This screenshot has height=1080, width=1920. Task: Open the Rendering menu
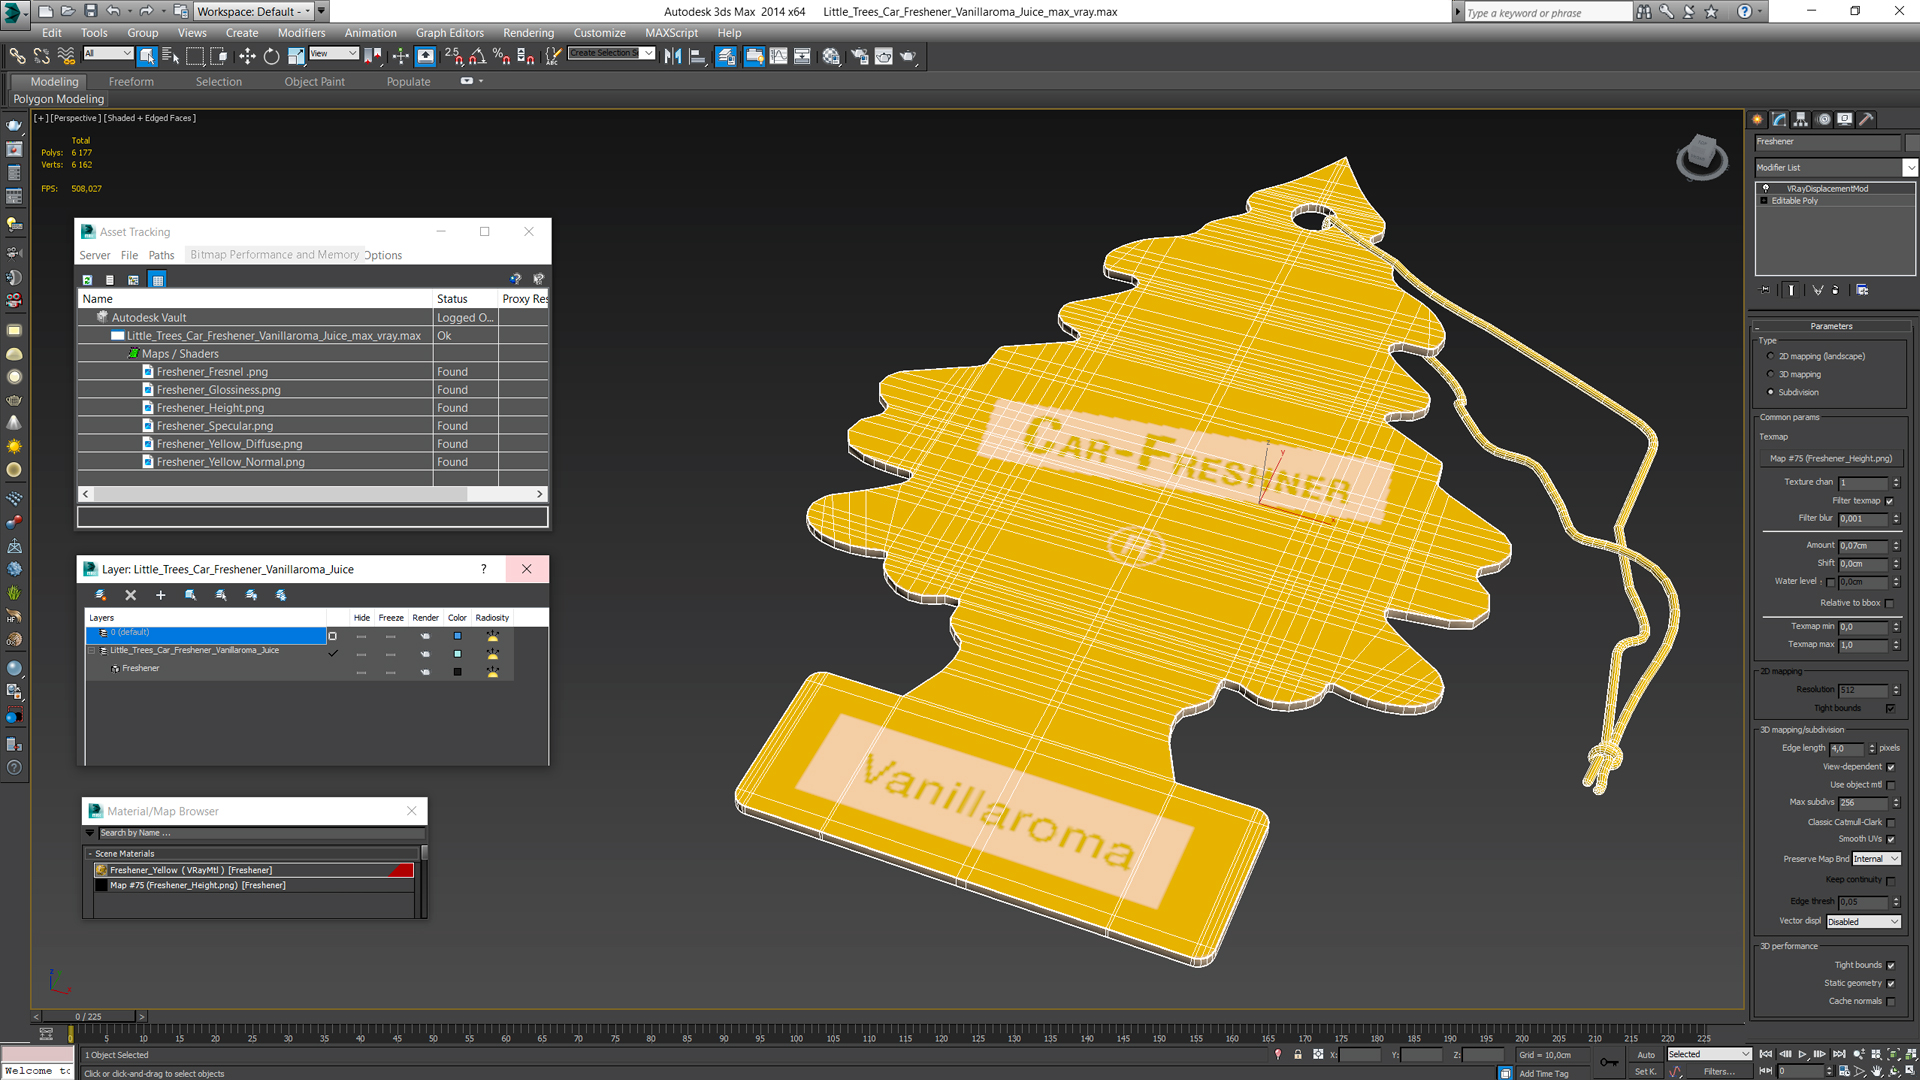tap(528, 33)
